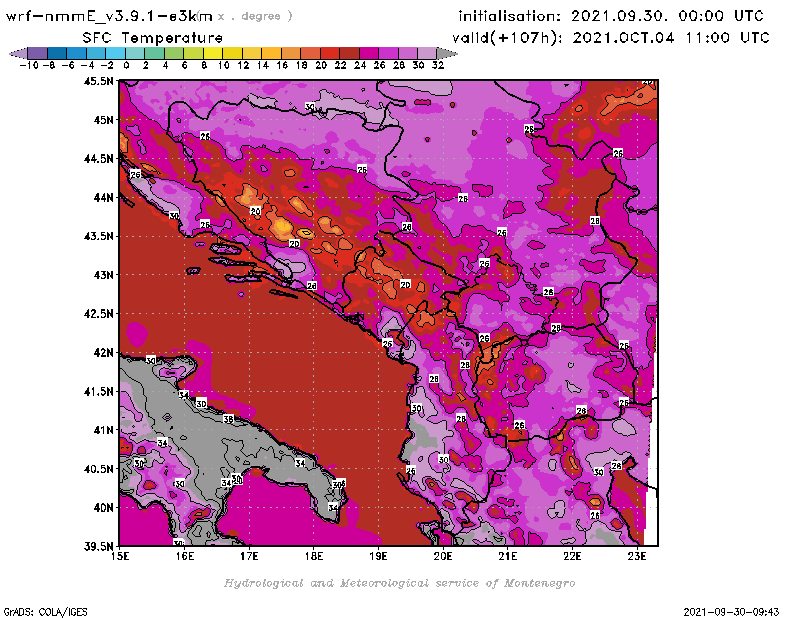800x618 pixels.
Task: Click the 38 contour label over southern Italy
Action: click(x=228, y=419)
